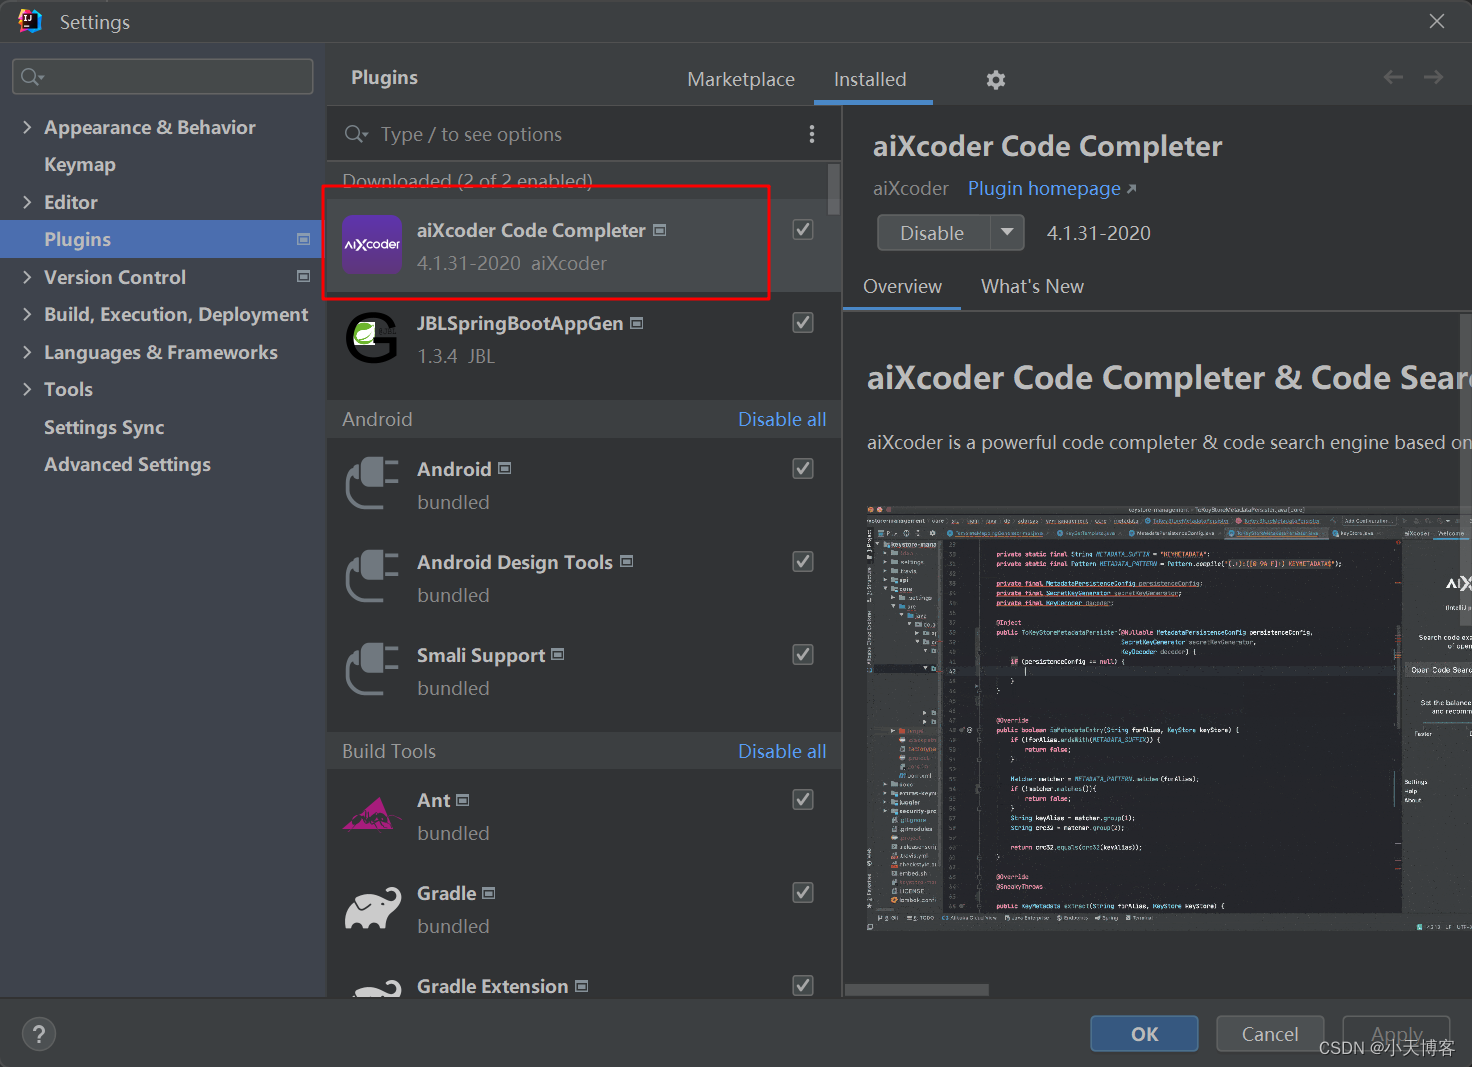Disable the Gradle plugin checkbox
Screen dimensions: 1472x1067
(x=803, y=893)
